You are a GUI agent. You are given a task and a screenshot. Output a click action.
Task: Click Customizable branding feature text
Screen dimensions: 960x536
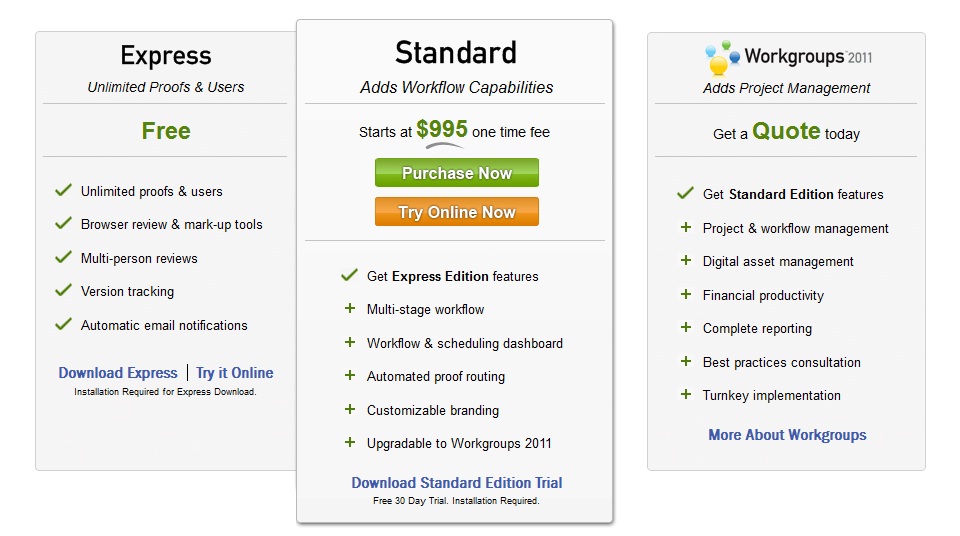(433, 410)
